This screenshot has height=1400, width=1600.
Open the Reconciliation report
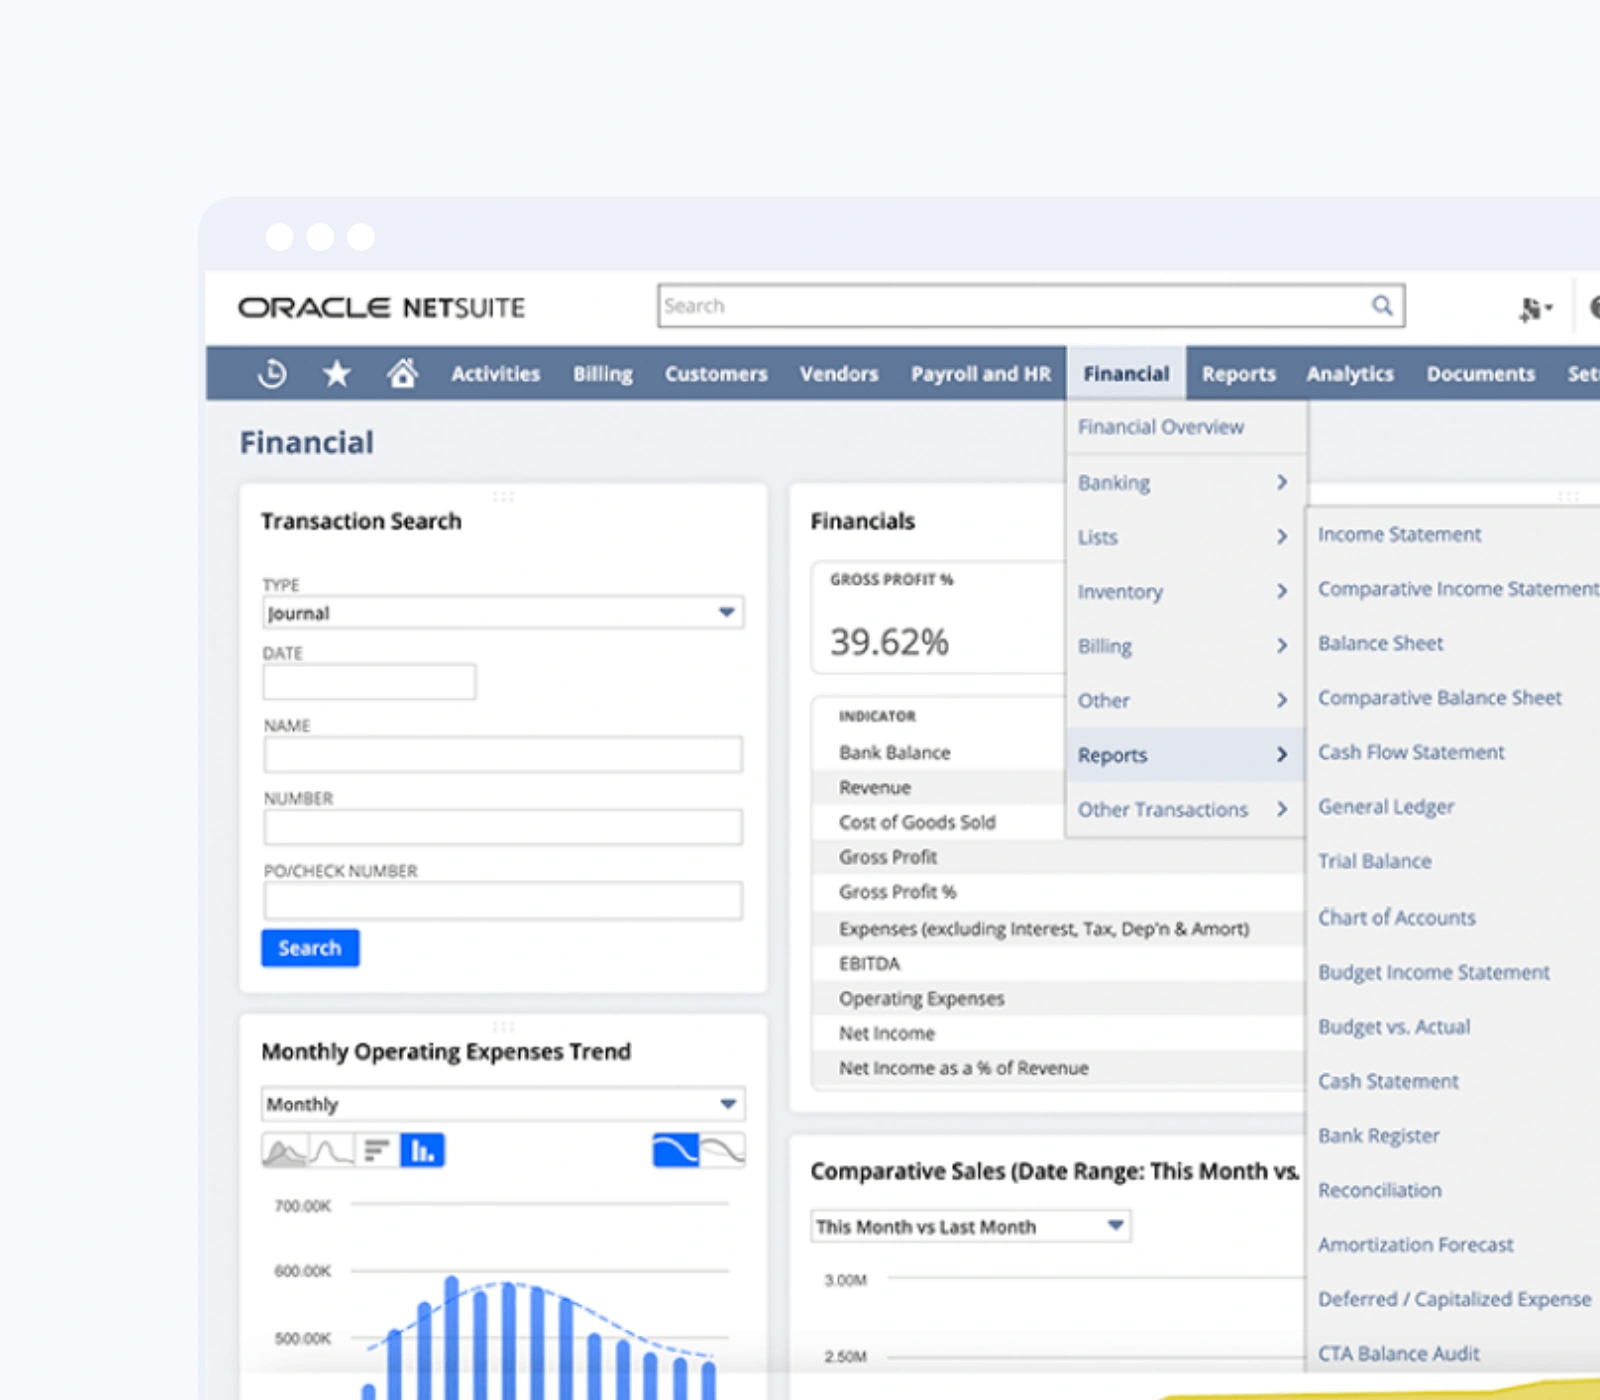point(1380,1190)
